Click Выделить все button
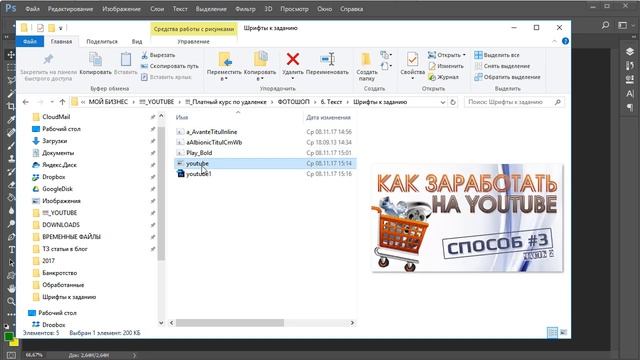This screenshot has height=360, width=640. tap(497, 55)
